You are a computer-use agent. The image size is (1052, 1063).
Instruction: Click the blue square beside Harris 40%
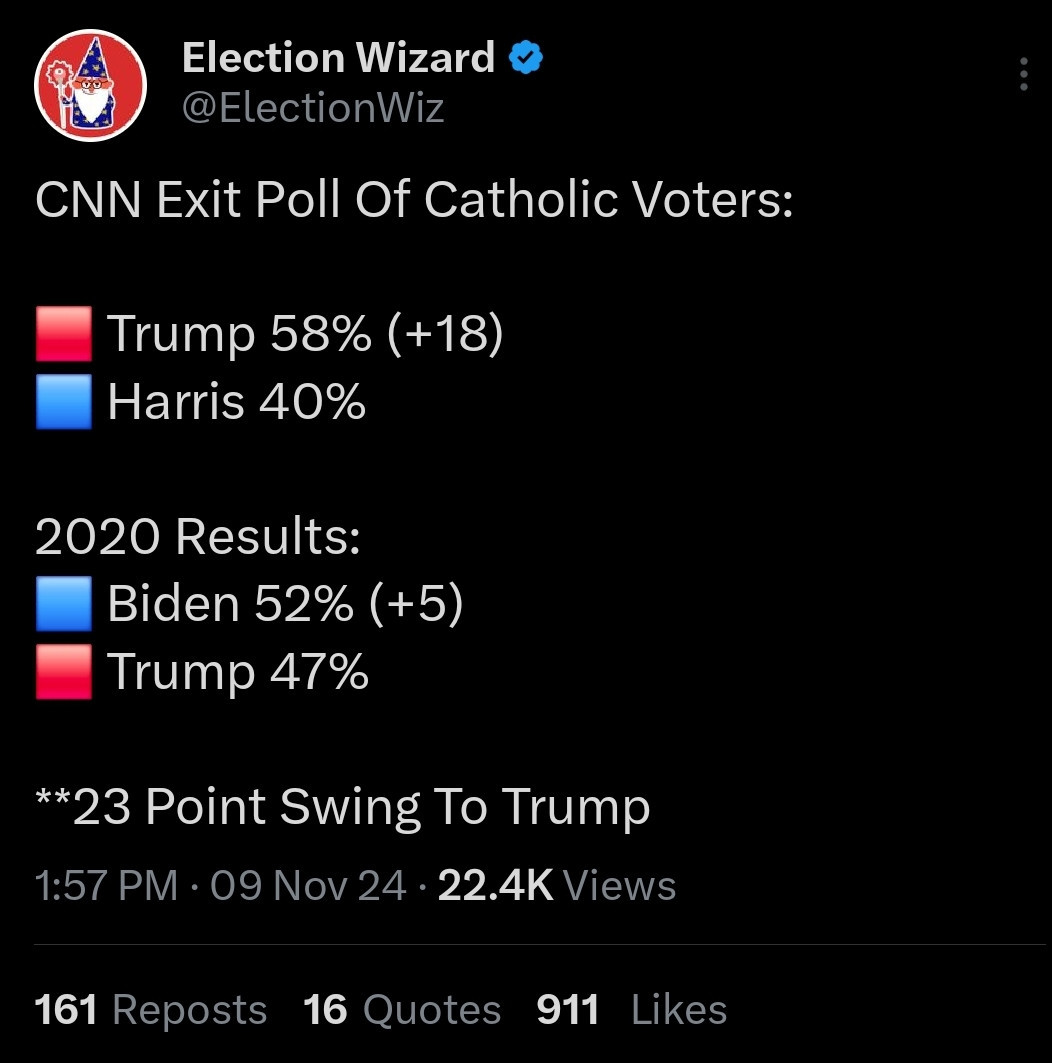[x=64, y=401]
